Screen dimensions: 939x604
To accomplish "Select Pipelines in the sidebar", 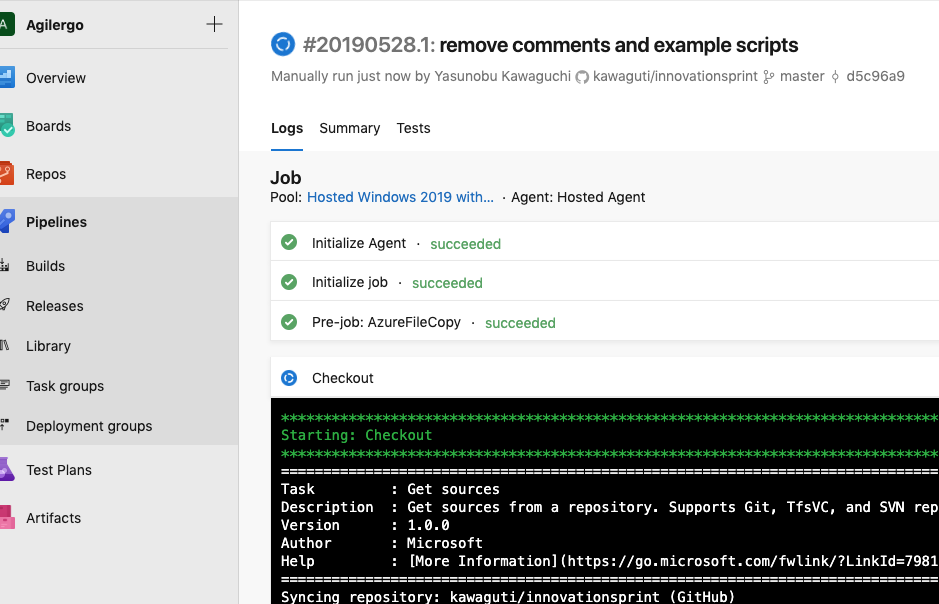I will (x=56, y=222).
